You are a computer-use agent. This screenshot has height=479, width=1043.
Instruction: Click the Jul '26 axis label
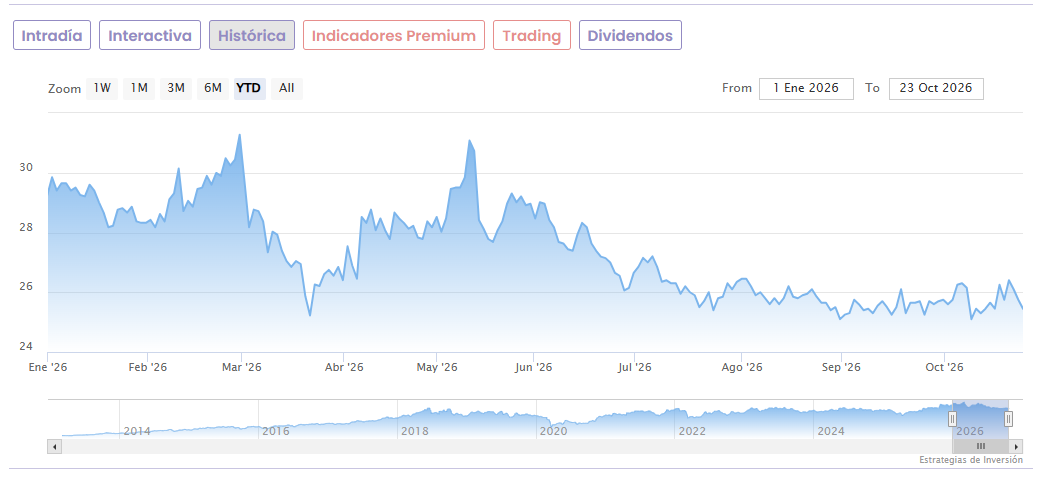tap(635, 367)
